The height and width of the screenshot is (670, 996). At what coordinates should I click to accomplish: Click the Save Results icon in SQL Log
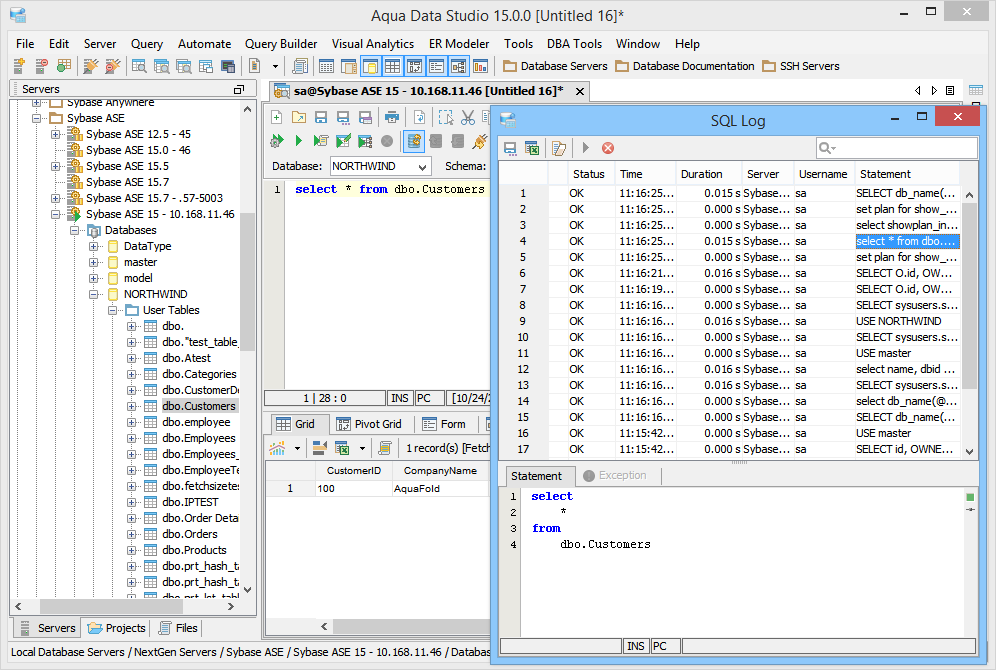509,148
